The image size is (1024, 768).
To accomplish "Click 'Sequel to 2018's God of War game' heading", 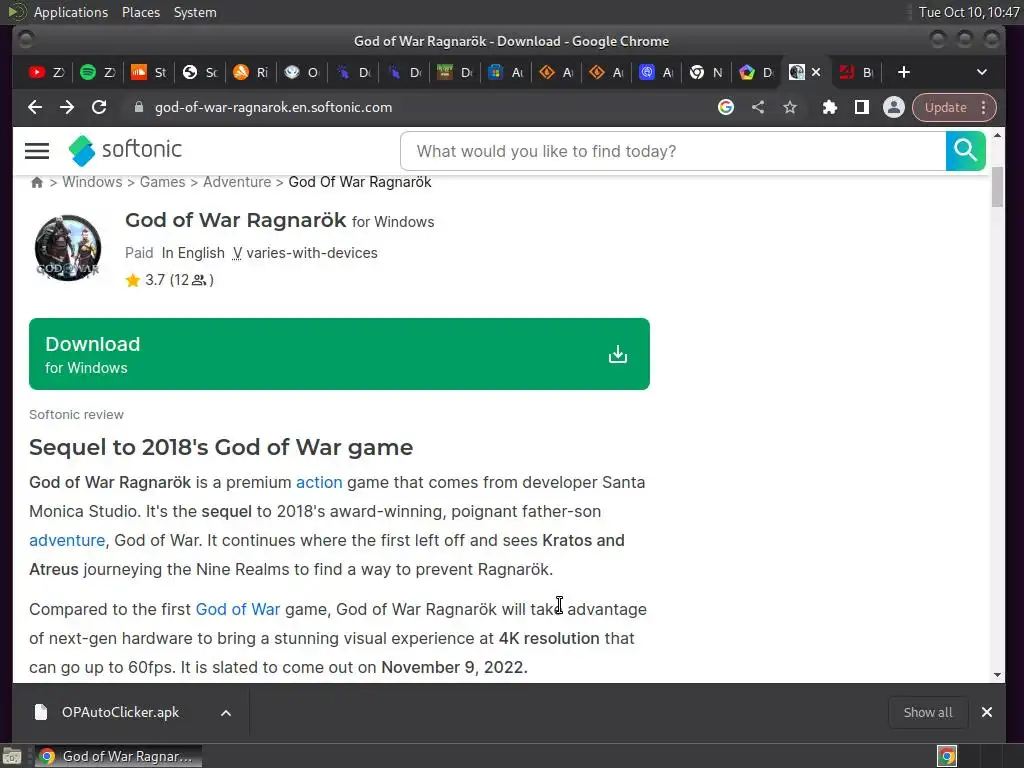I will [x=221, y=447].
